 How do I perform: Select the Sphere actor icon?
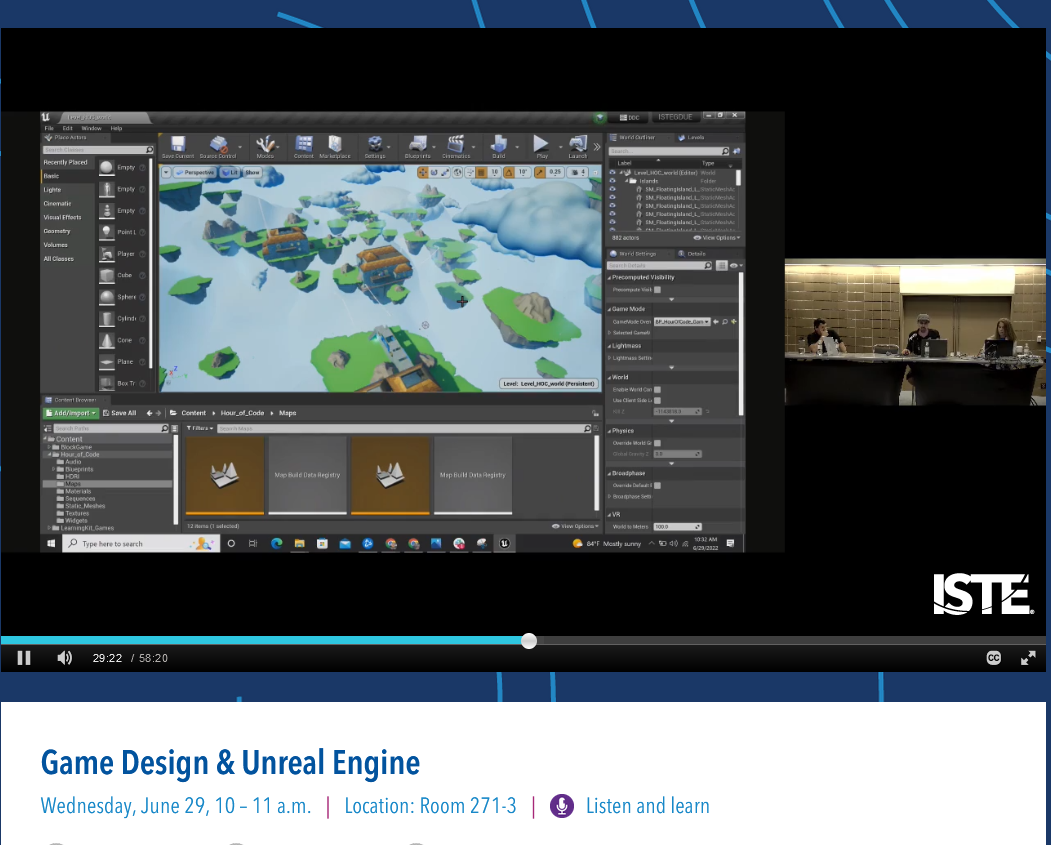(107, 297)
